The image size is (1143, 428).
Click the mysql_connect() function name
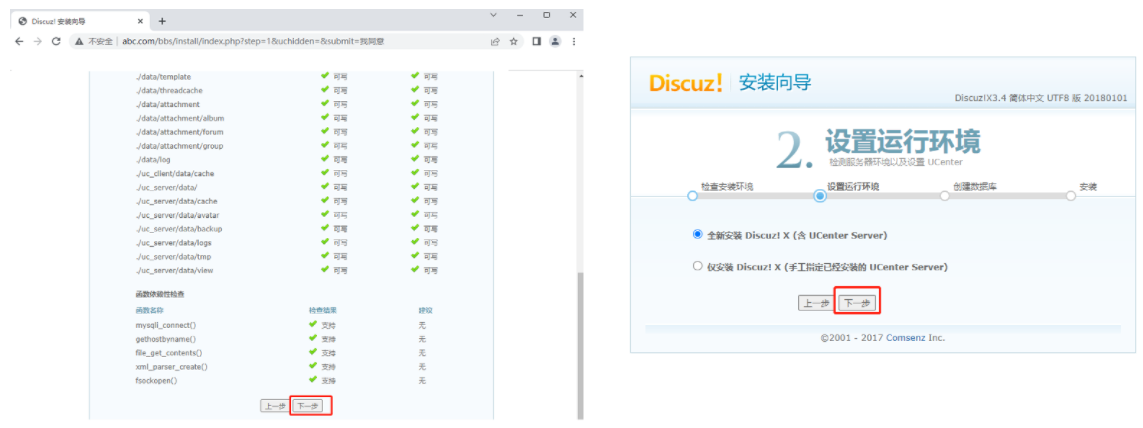tap(165, 325)
